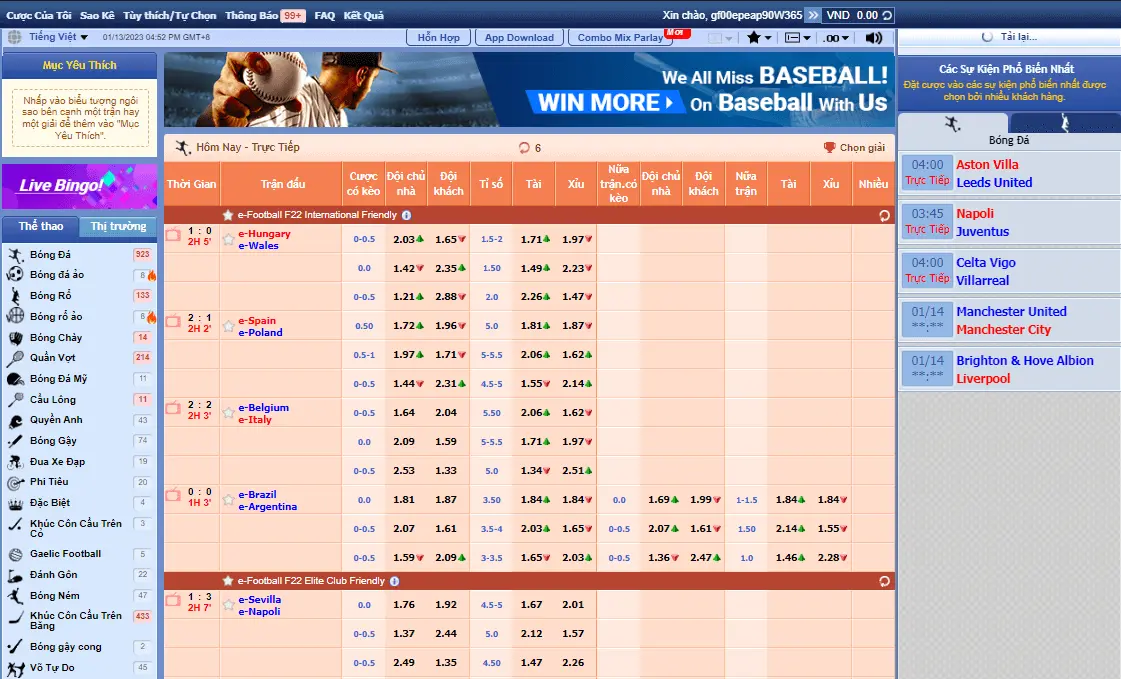Open the .00 decimal odds format dropdown
1121x679 pixels.
click(836, 38)
